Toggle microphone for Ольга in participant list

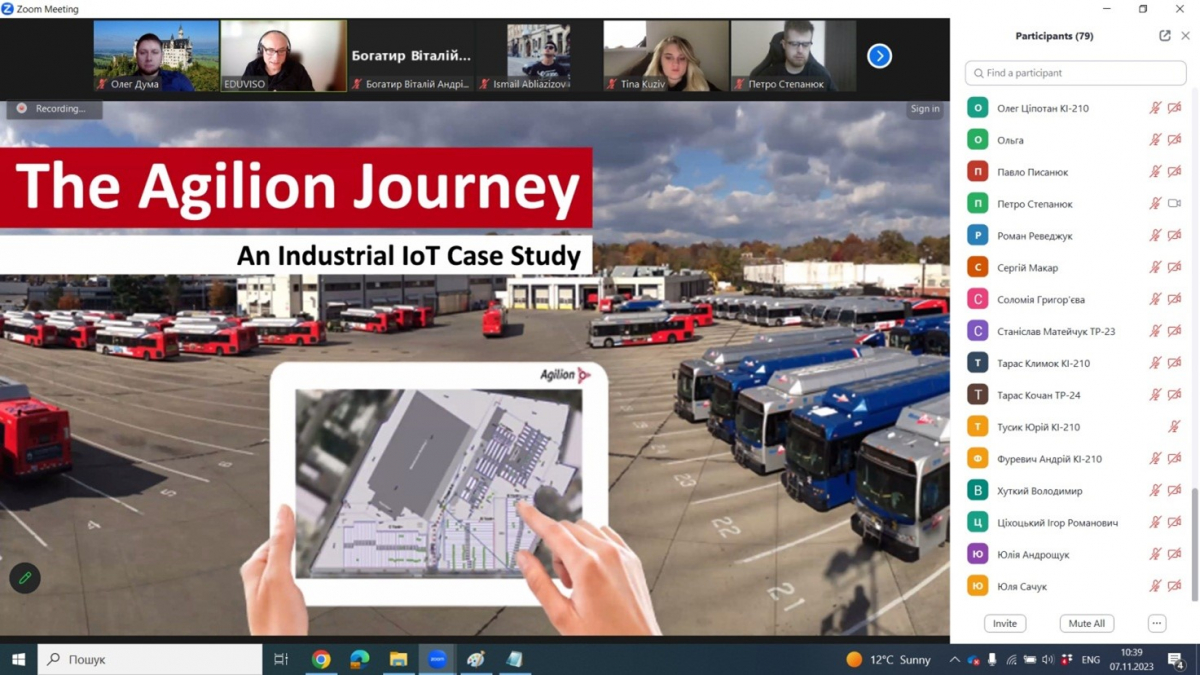coord(1155,140)
